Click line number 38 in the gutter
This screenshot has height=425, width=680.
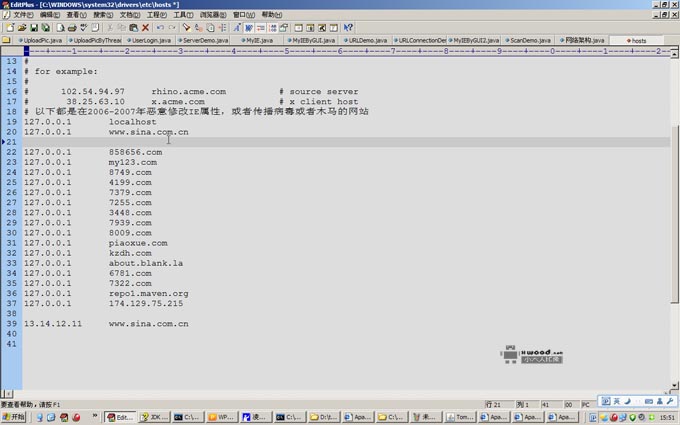click(x=12, y=314)
